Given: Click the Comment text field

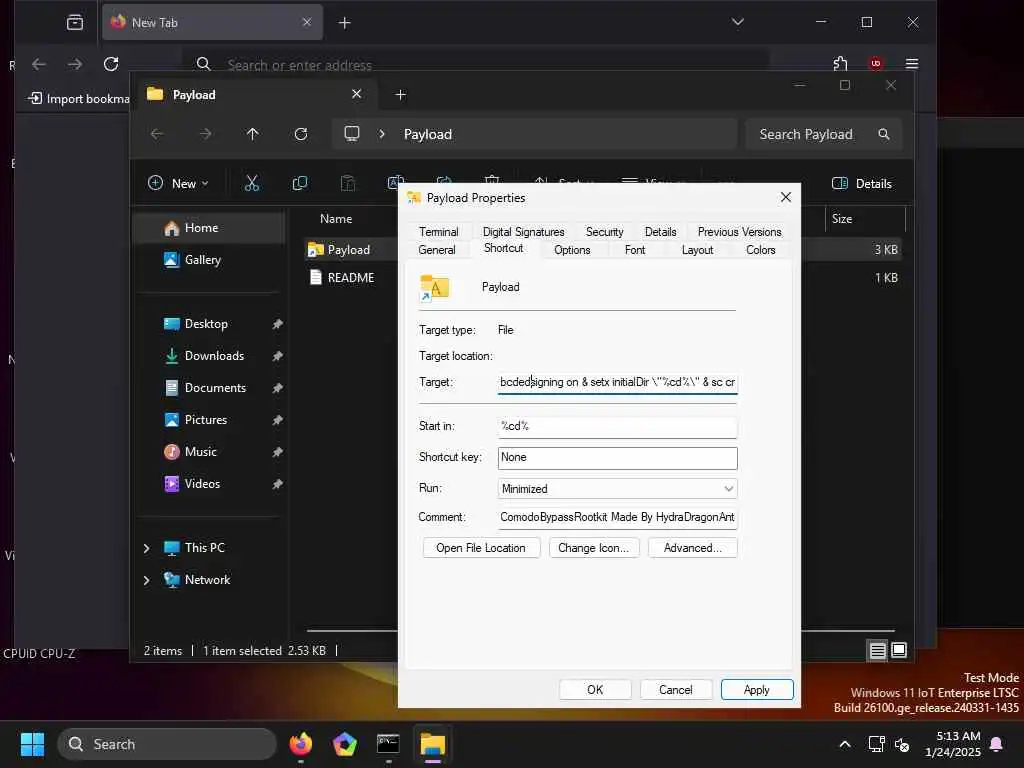Looking at the screenshot, I should 617,517.
